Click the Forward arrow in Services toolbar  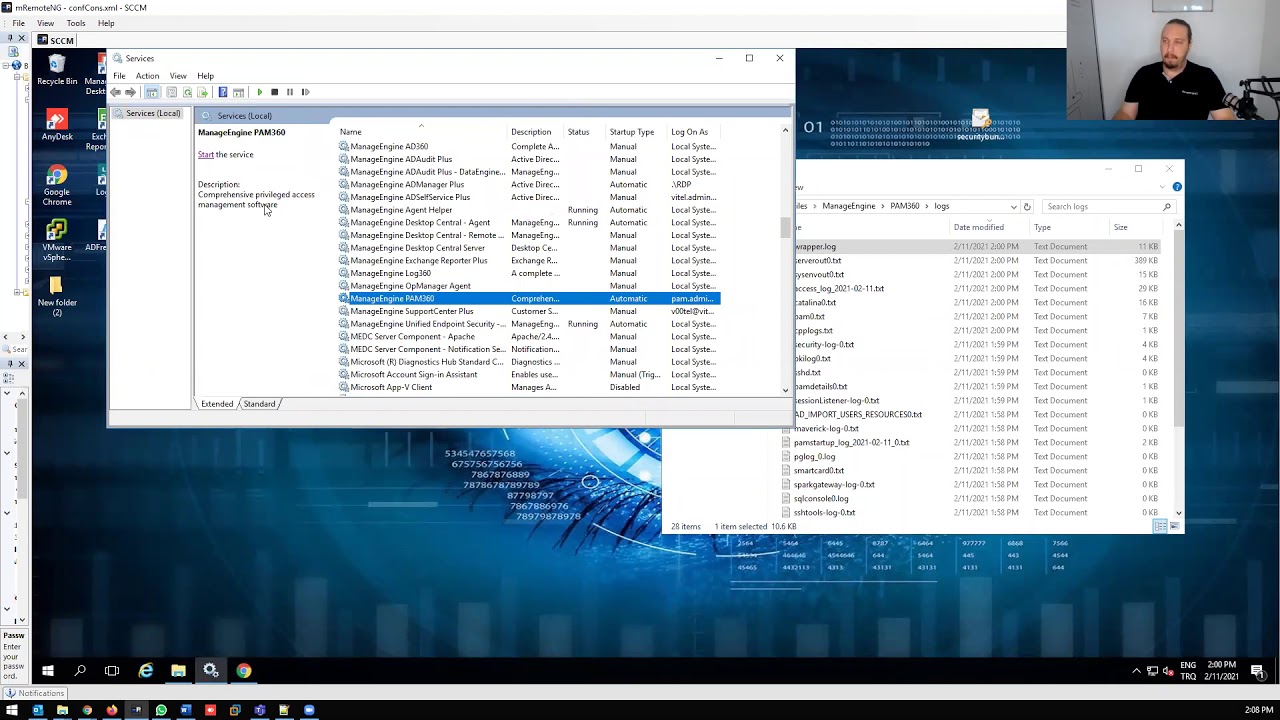131,92
